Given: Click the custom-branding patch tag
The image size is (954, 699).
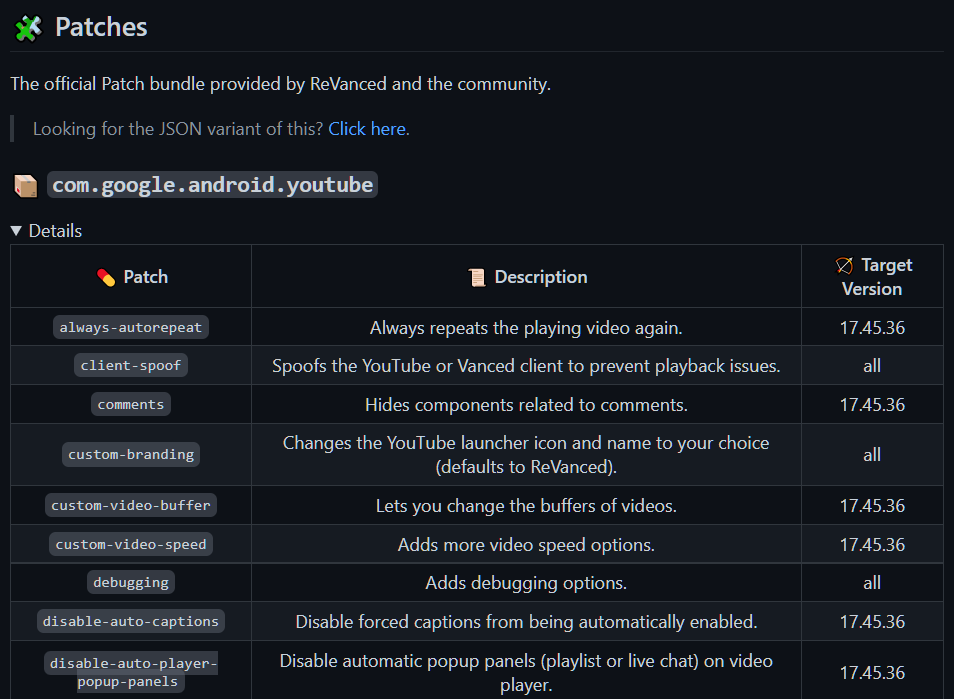Looking at the screenshot, I should [131, 454].
